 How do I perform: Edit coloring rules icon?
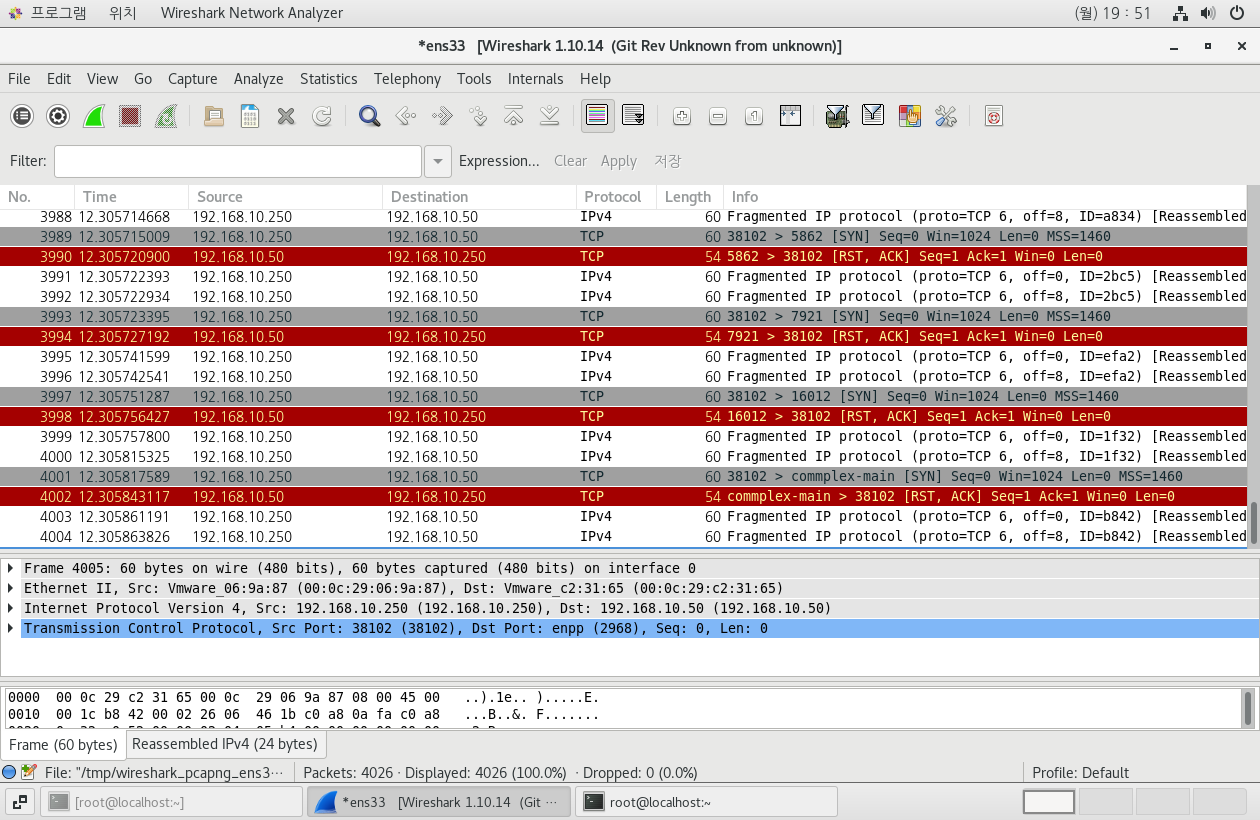click(909, 116)
